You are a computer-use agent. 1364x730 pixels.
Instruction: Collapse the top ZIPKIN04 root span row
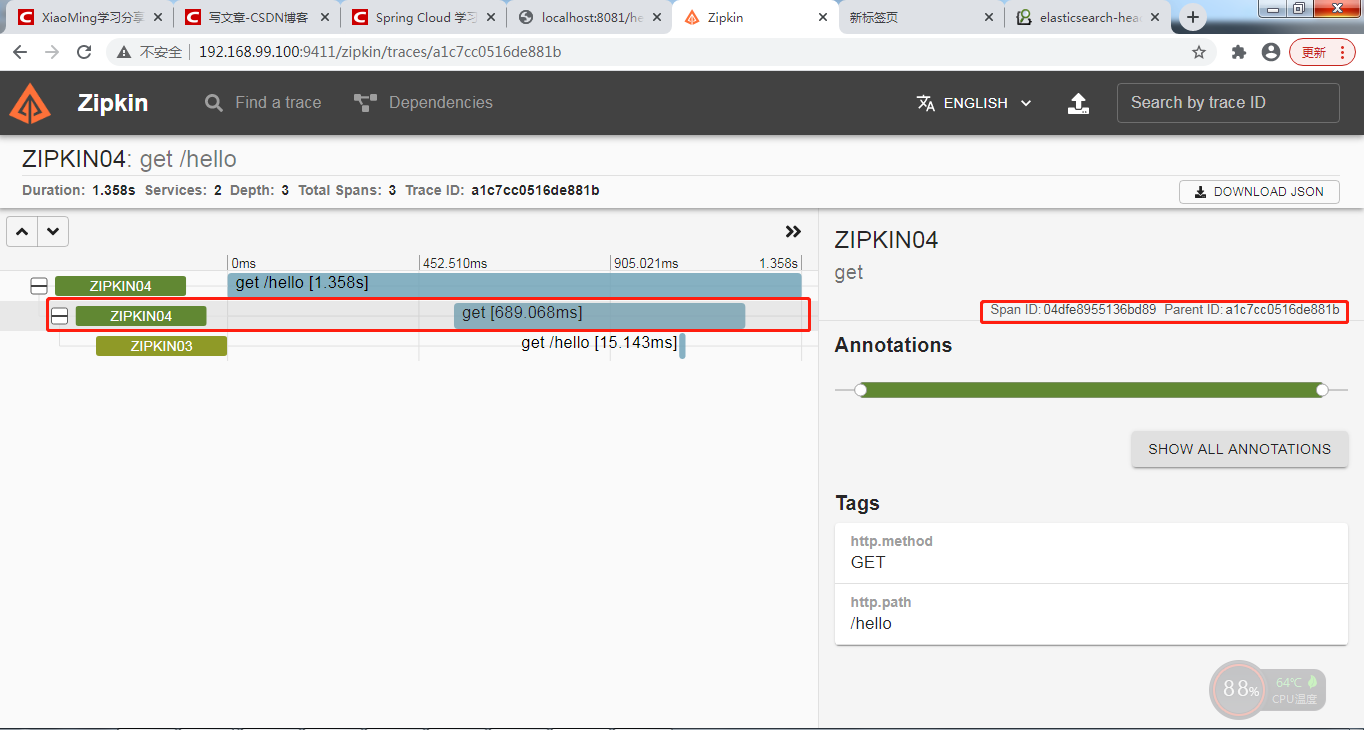pyautogui.click(x=39, y=286)
